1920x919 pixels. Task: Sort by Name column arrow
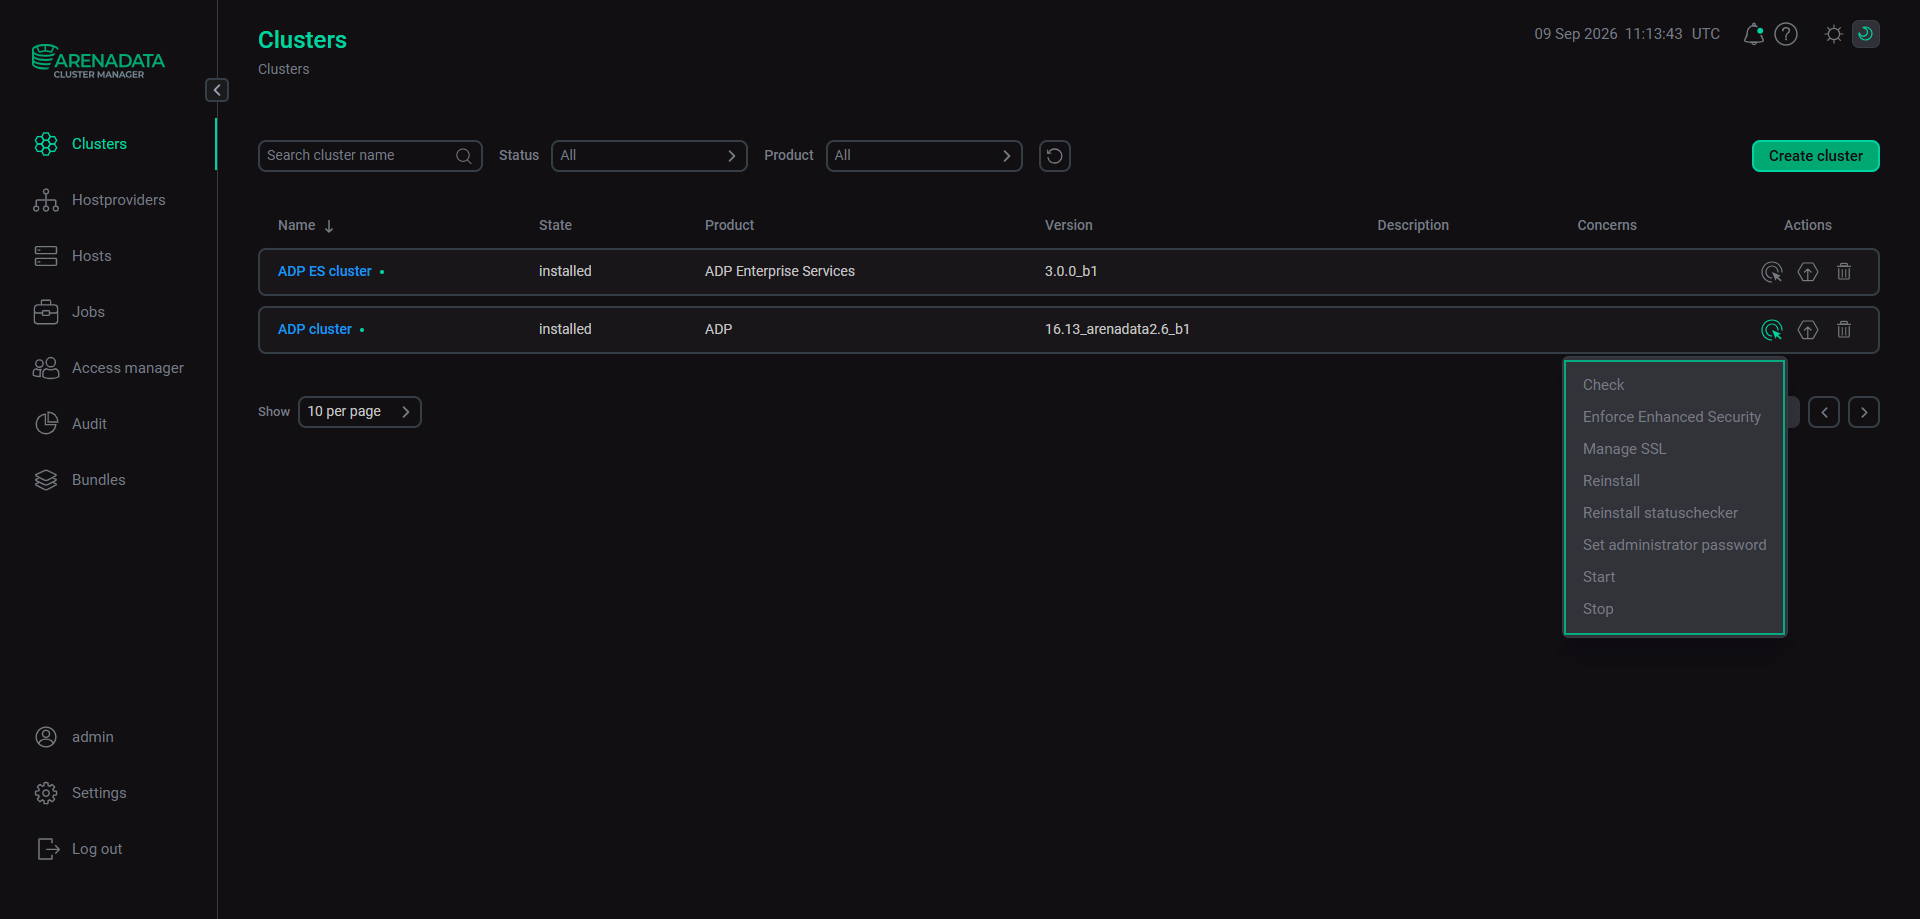pos(329,226)
